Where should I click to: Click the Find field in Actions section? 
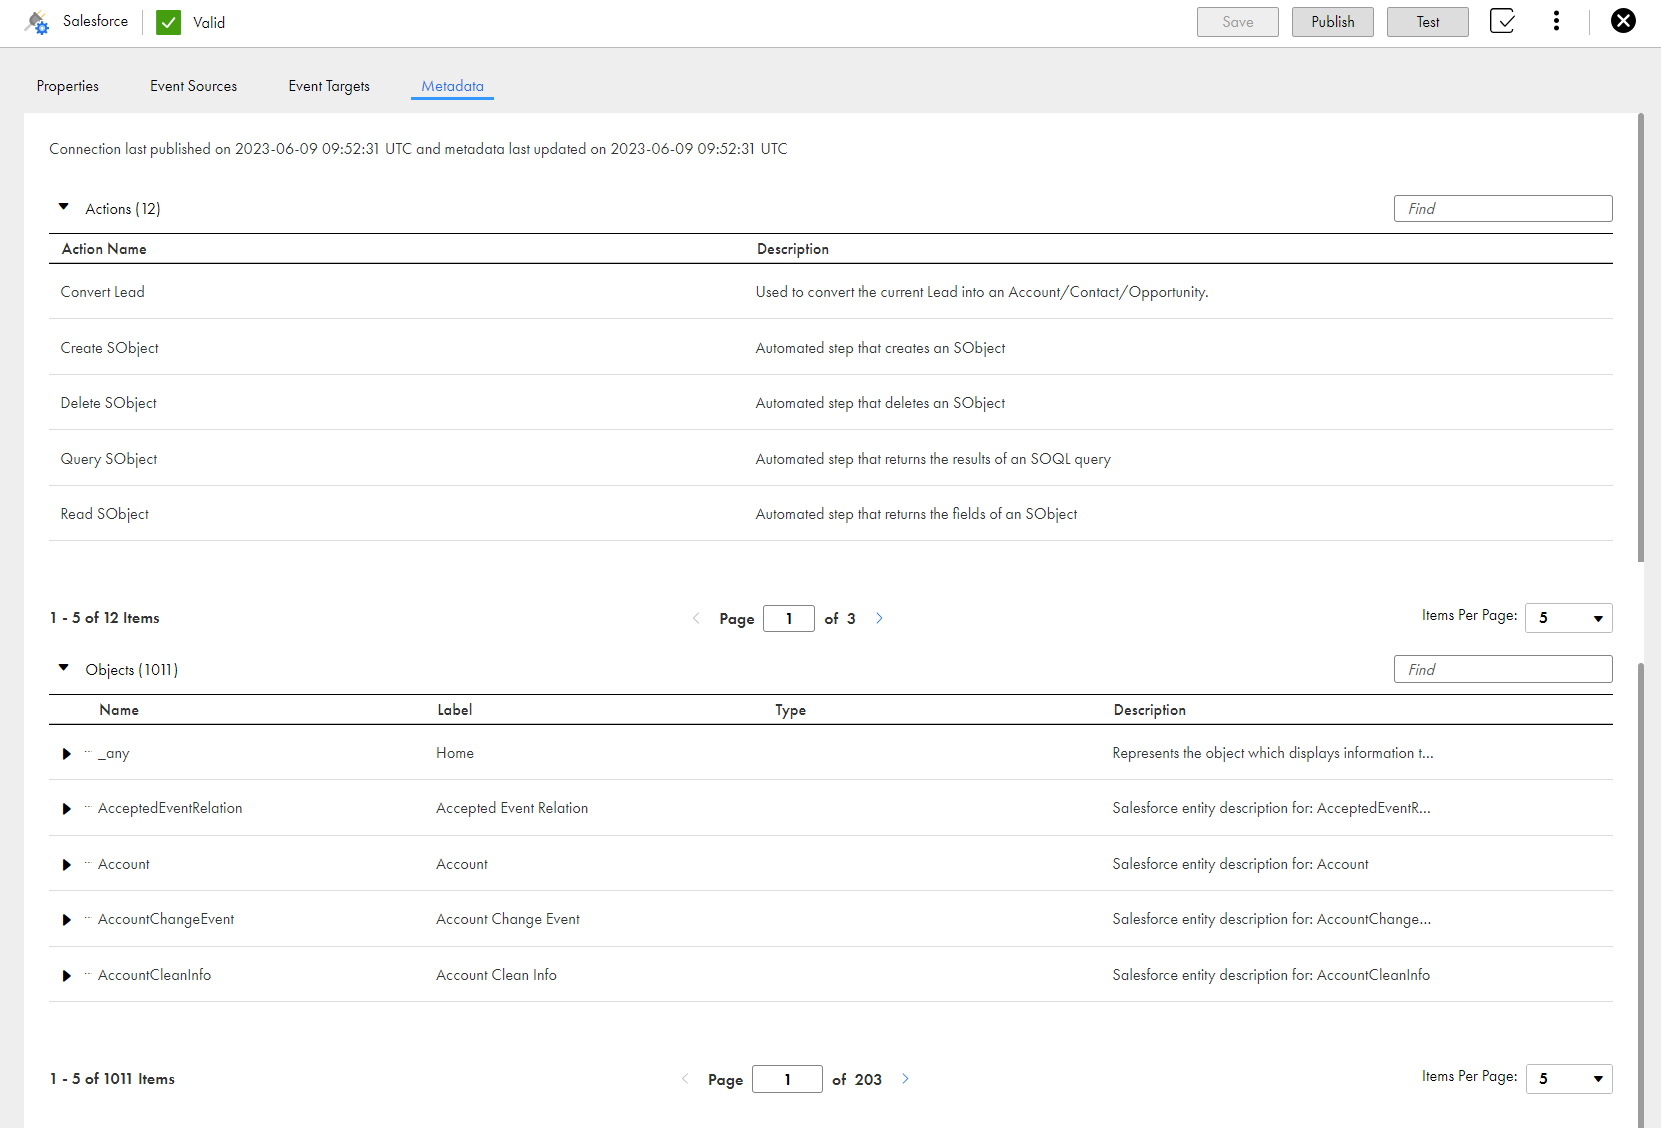coord(1503,208)
